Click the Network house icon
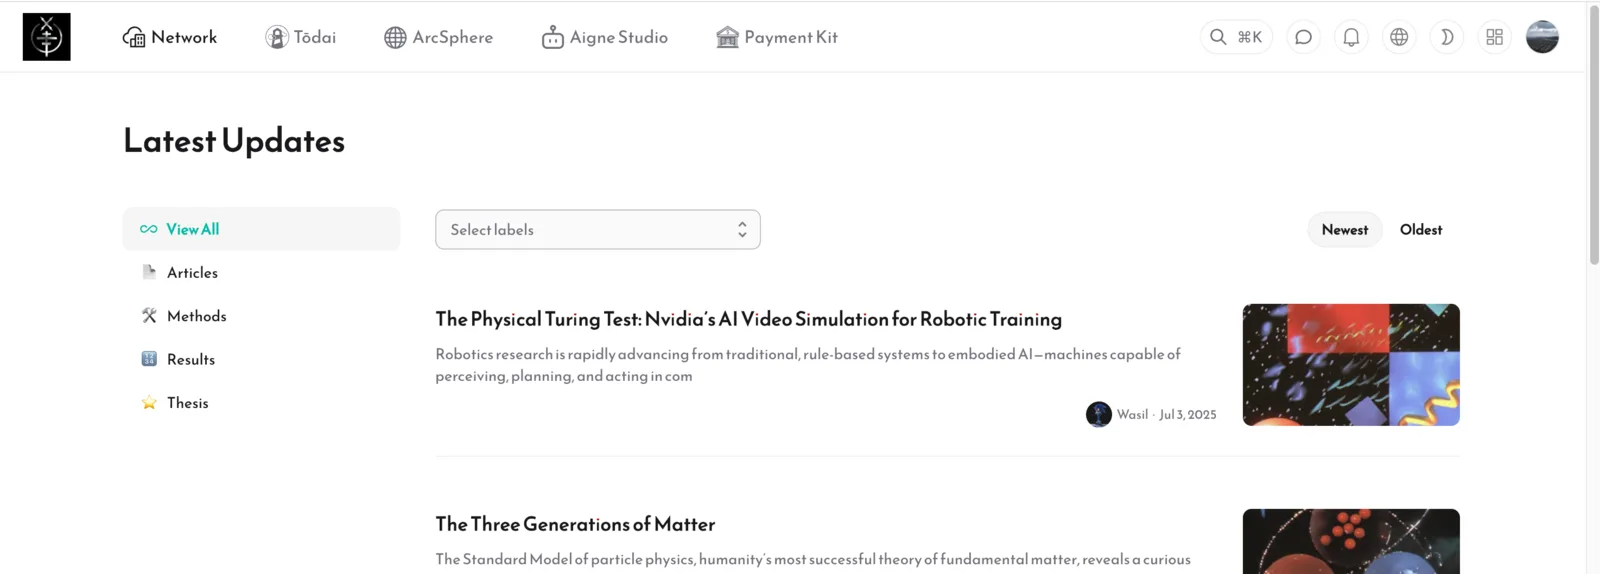Screen dimensions: 1600x574 [x=134, y=37]
